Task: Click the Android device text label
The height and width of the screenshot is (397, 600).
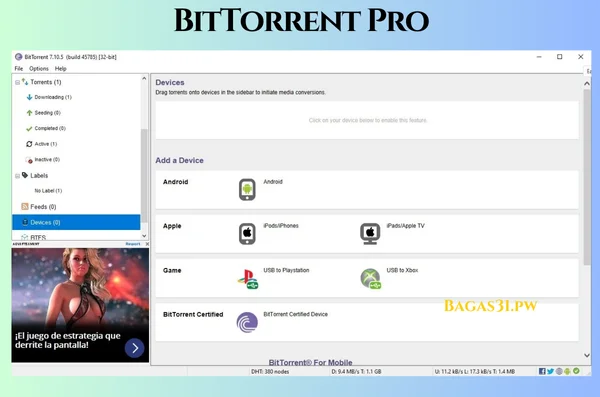Action: coord(273,182)
